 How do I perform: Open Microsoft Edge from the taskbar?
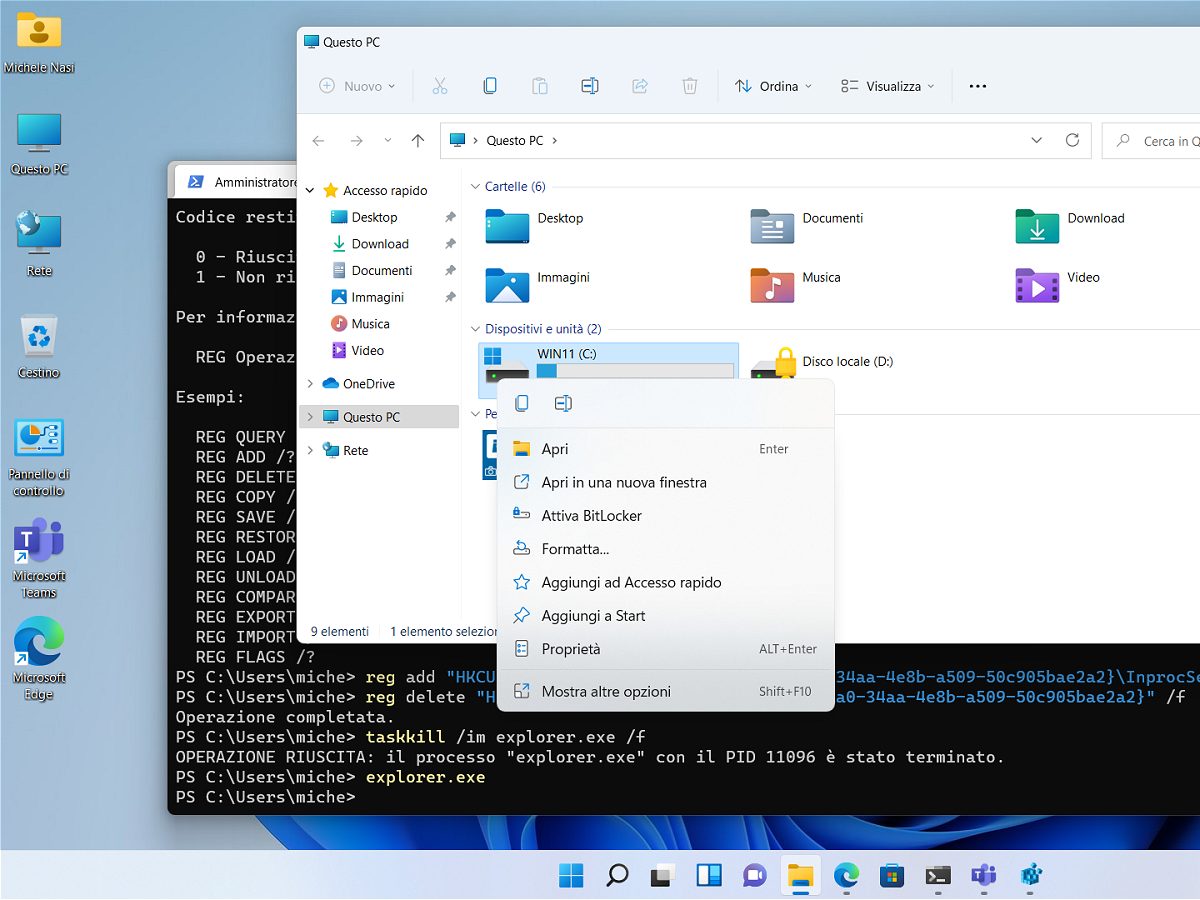click(x=846, y=876)
